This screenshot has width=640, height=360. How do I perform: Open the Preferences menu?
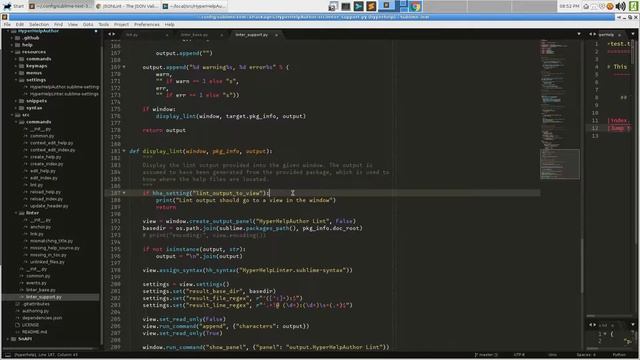[x=147, y=24]
